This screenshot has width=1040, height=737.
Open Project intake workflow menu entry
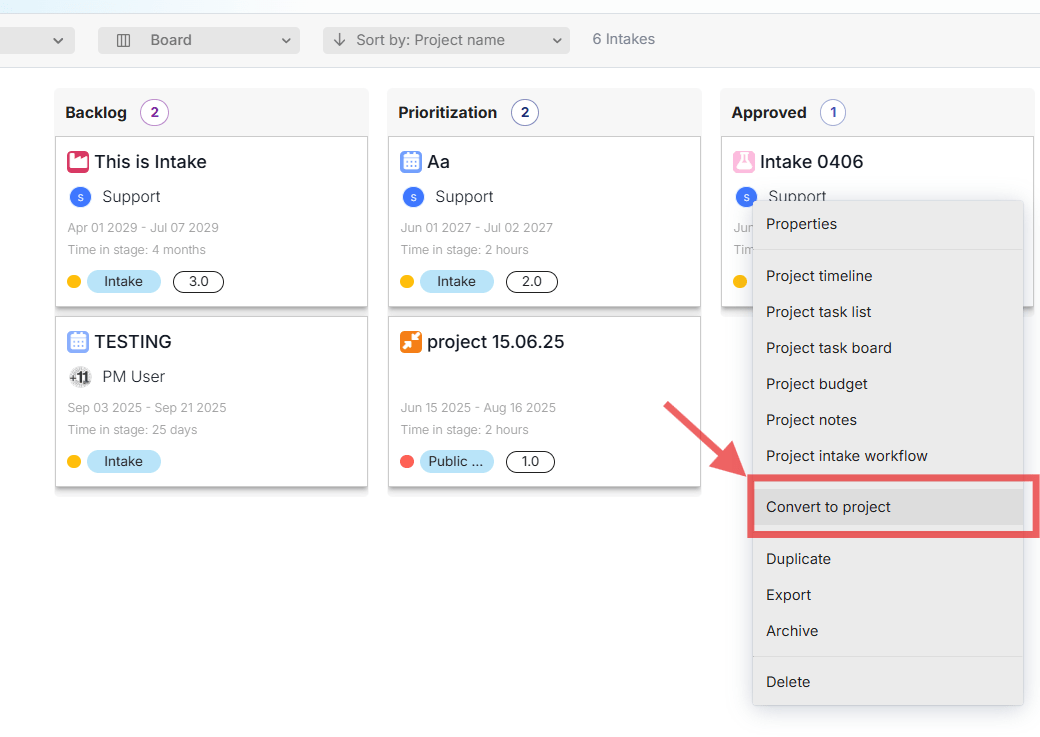click(846, 456)
